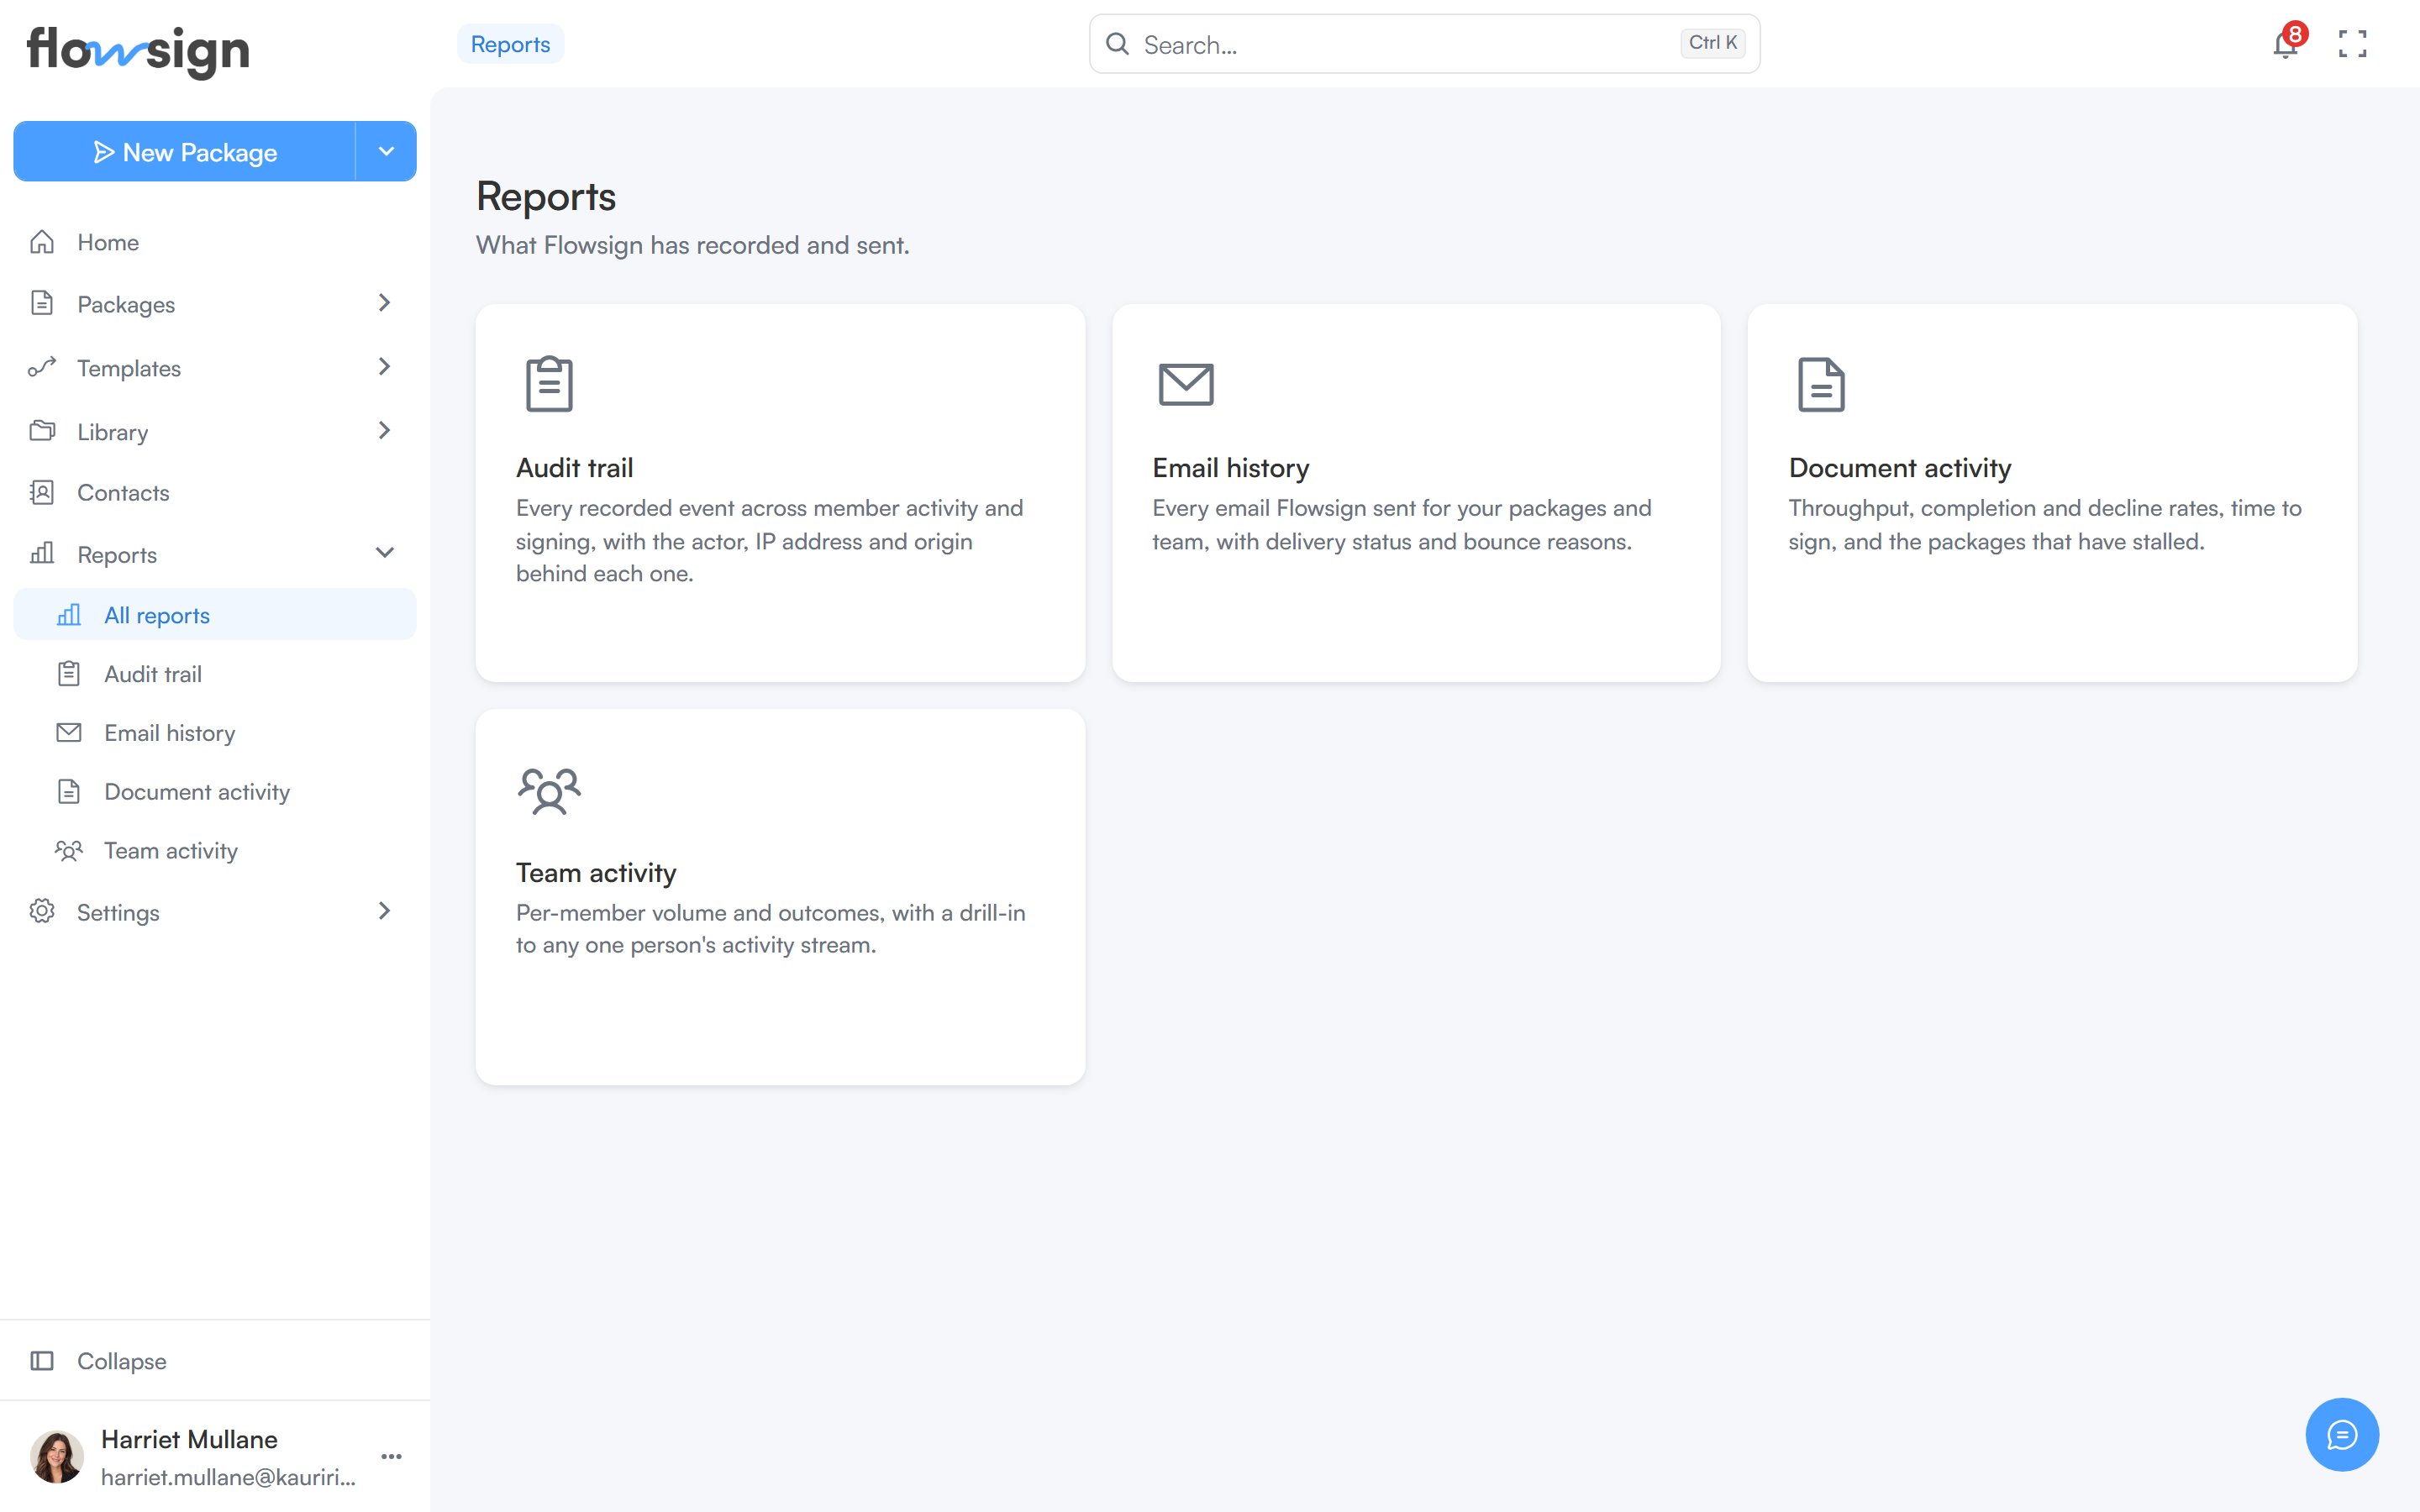The width and height of the screenshot is (2420, 1512).
Task: Click the Ctrl K shortcut badge
Action: point(1712,43)
